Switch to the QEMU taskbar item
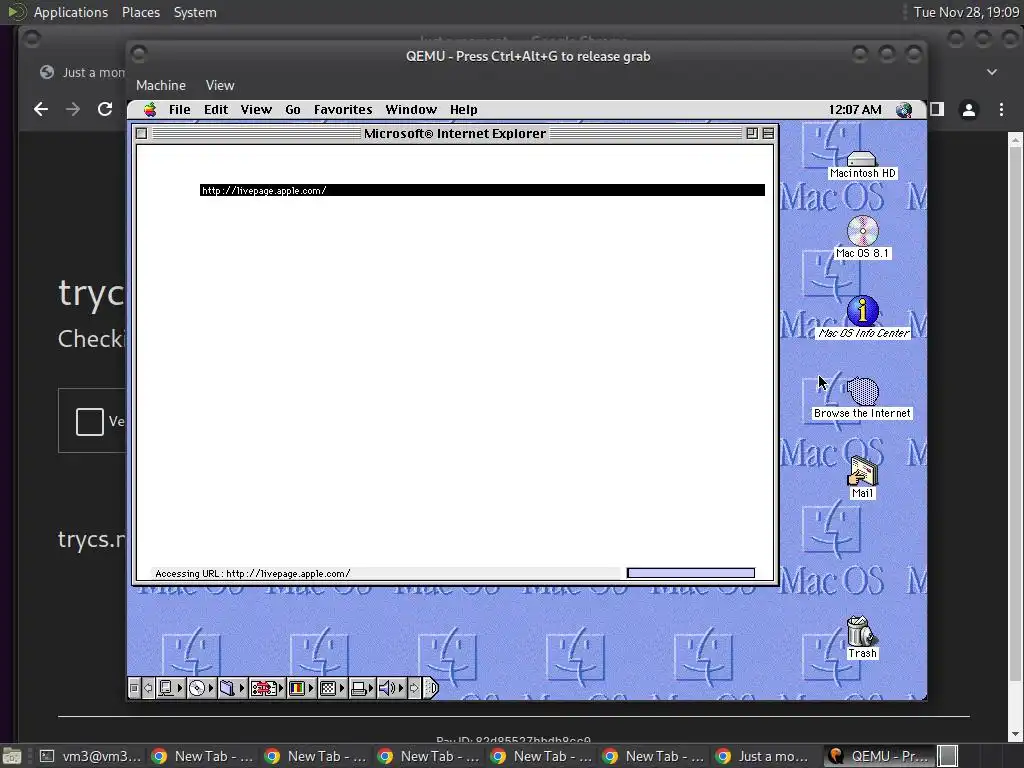The image size is (1024, 768). (x=878, y=756)
